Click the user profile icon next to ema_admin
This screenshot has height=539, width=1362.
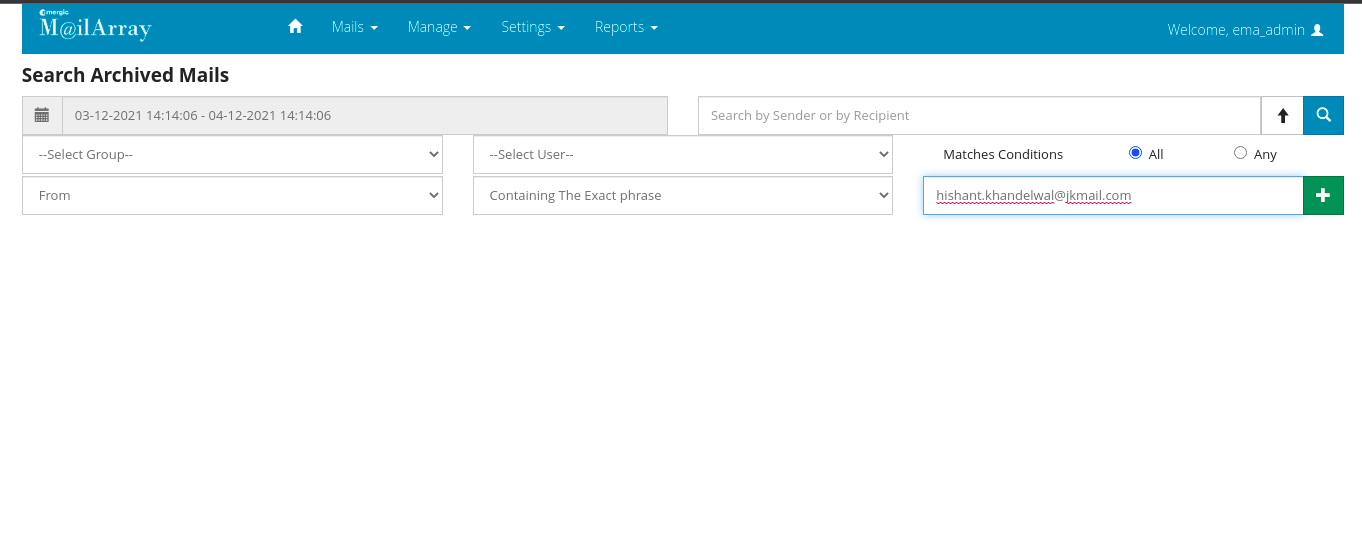pyautogui.click(x=1317, y=30)
